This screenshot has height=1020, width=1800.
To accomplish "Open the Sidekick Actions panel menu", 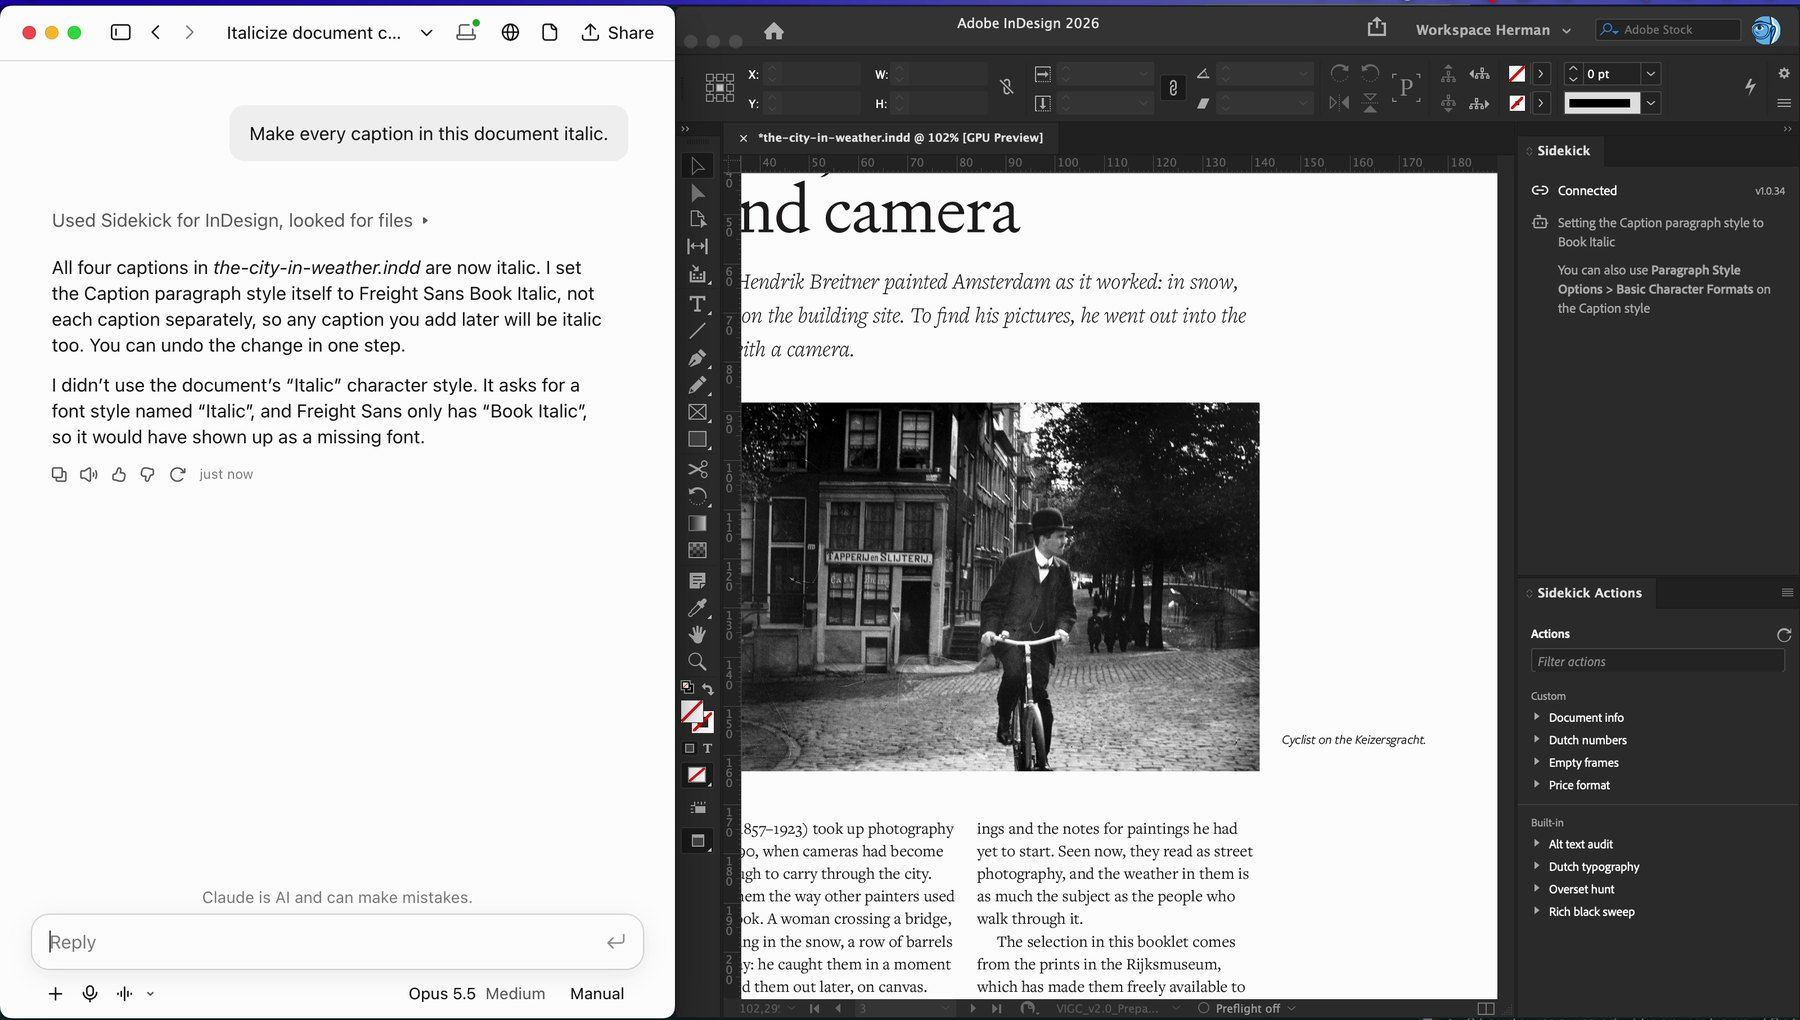I will 1787,593.
